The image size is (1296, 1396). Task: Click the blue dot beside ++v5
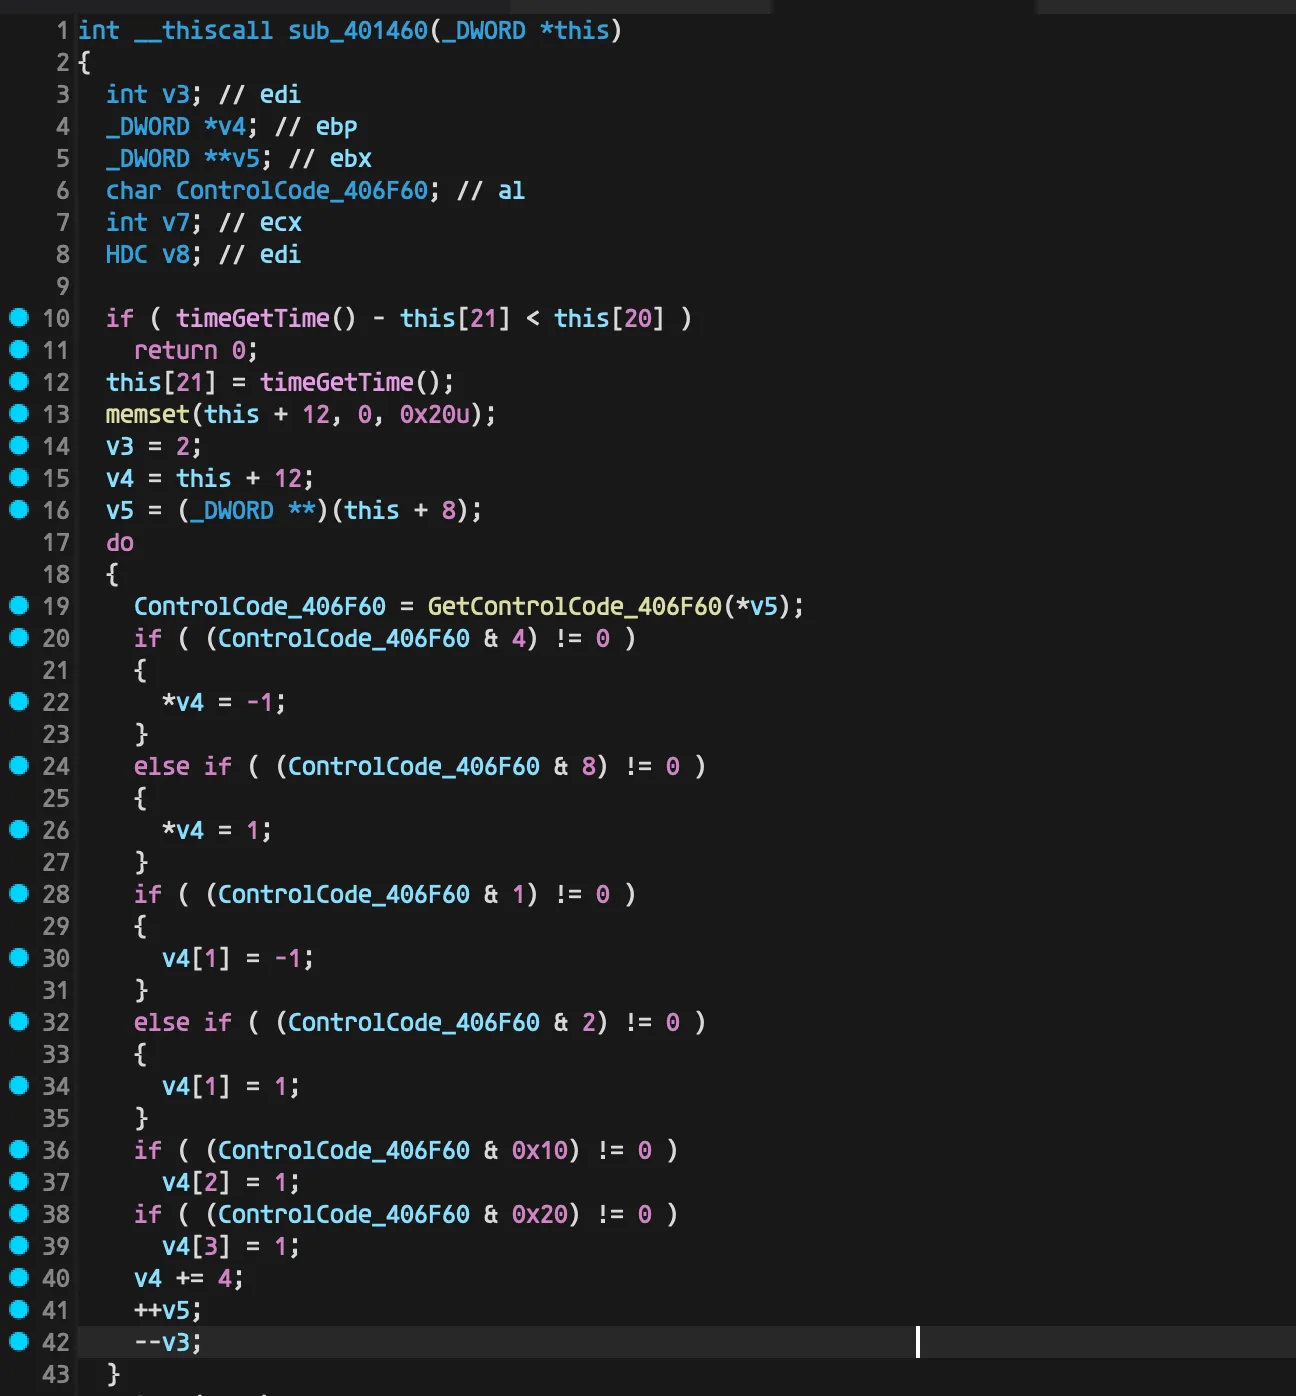[x=19, y=1310]
